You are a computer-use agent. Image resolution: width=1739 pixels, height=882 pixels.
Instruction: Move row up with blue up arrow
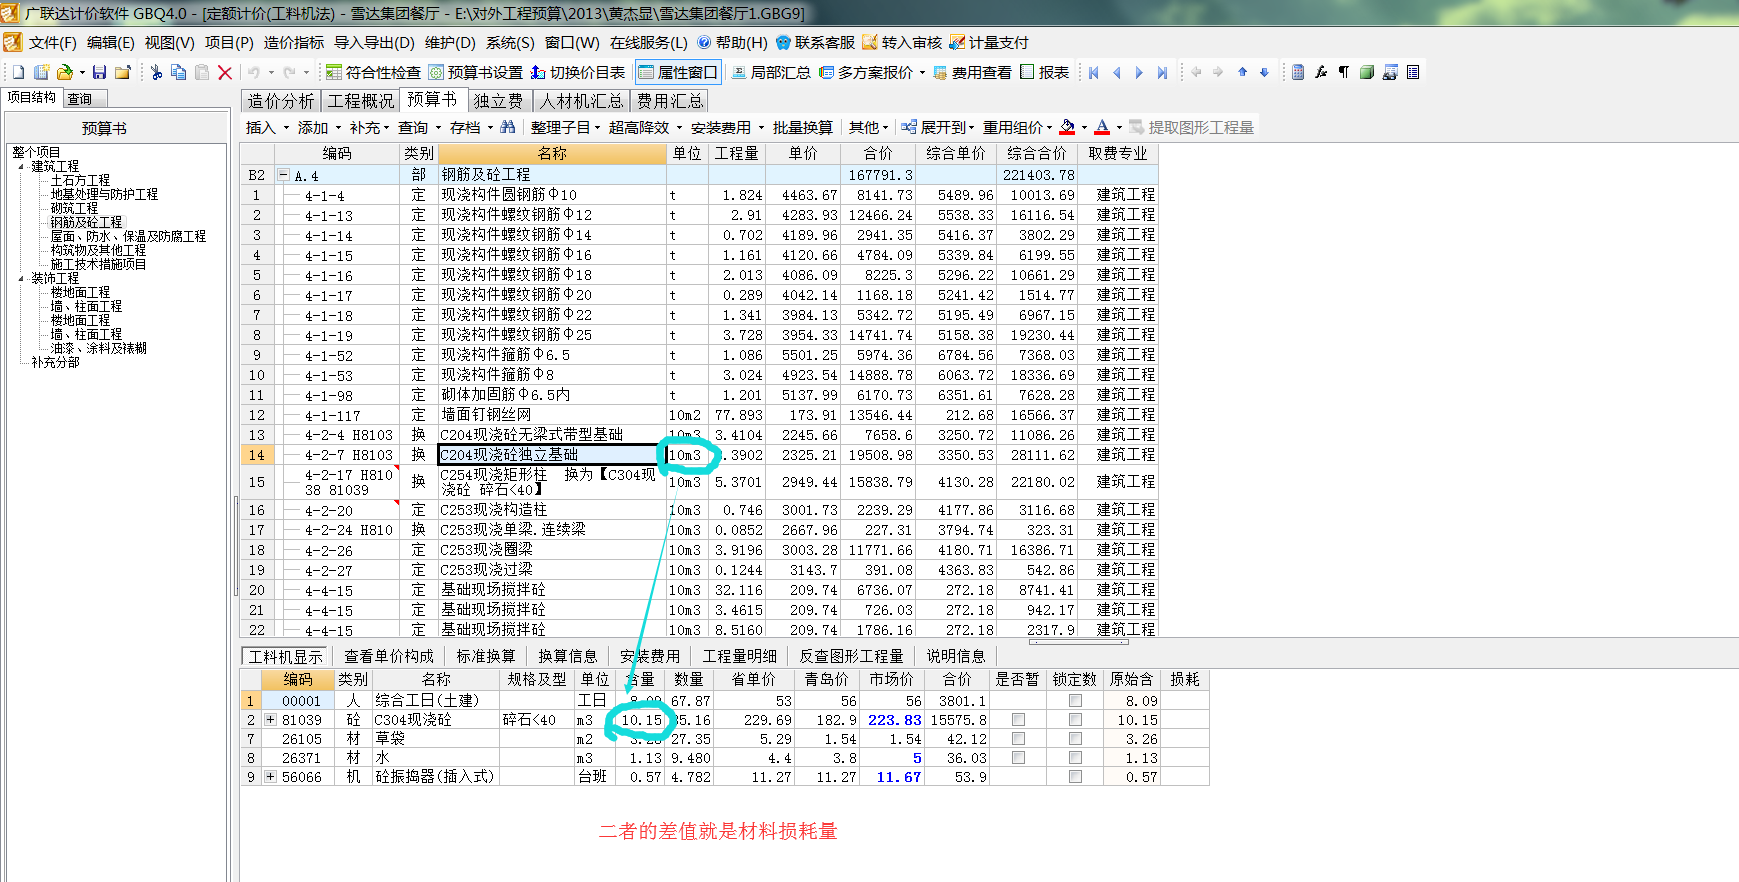[1242, 72]
